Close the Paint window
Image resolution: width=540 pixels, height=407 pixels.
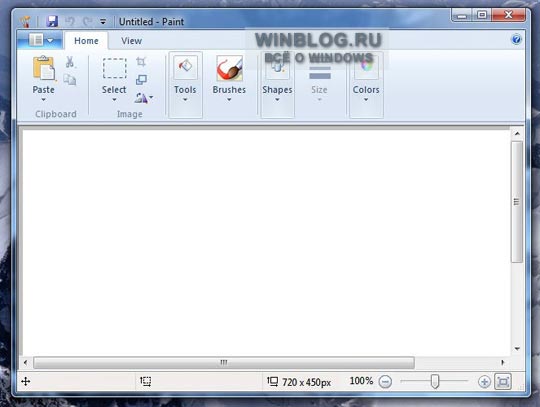click(x=509, y=15)
